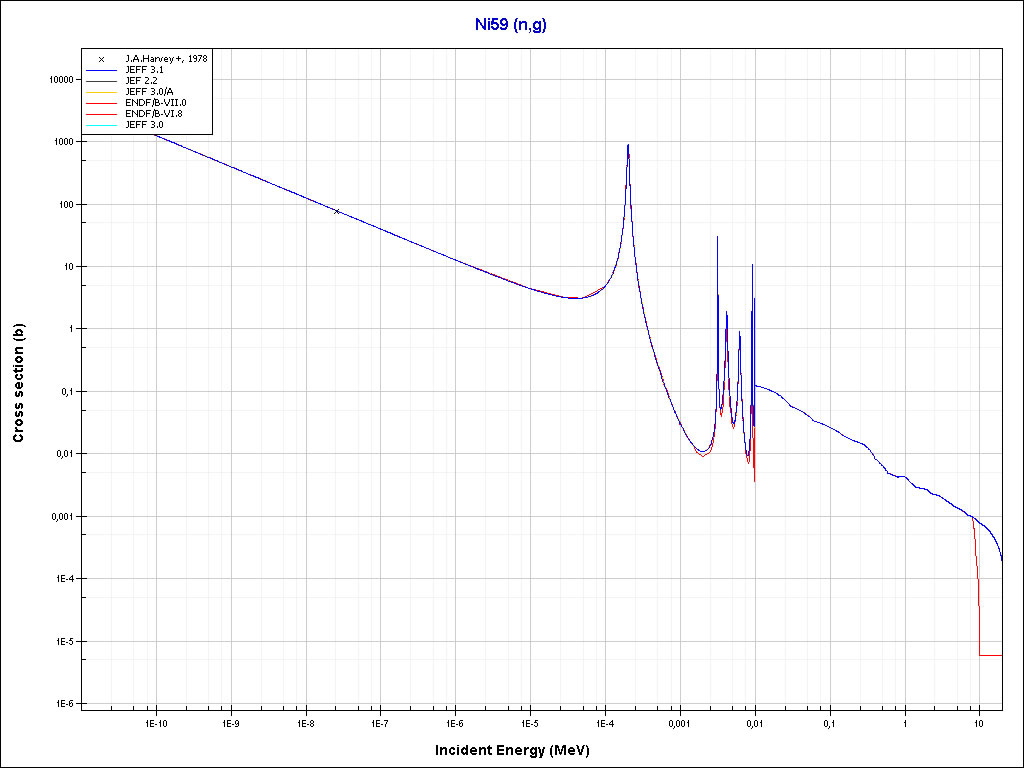Viewport: 1024px width, 768px height.
Task: Click the flat curve segment near 1E-5 at far right
Action: tap(990, 655)
